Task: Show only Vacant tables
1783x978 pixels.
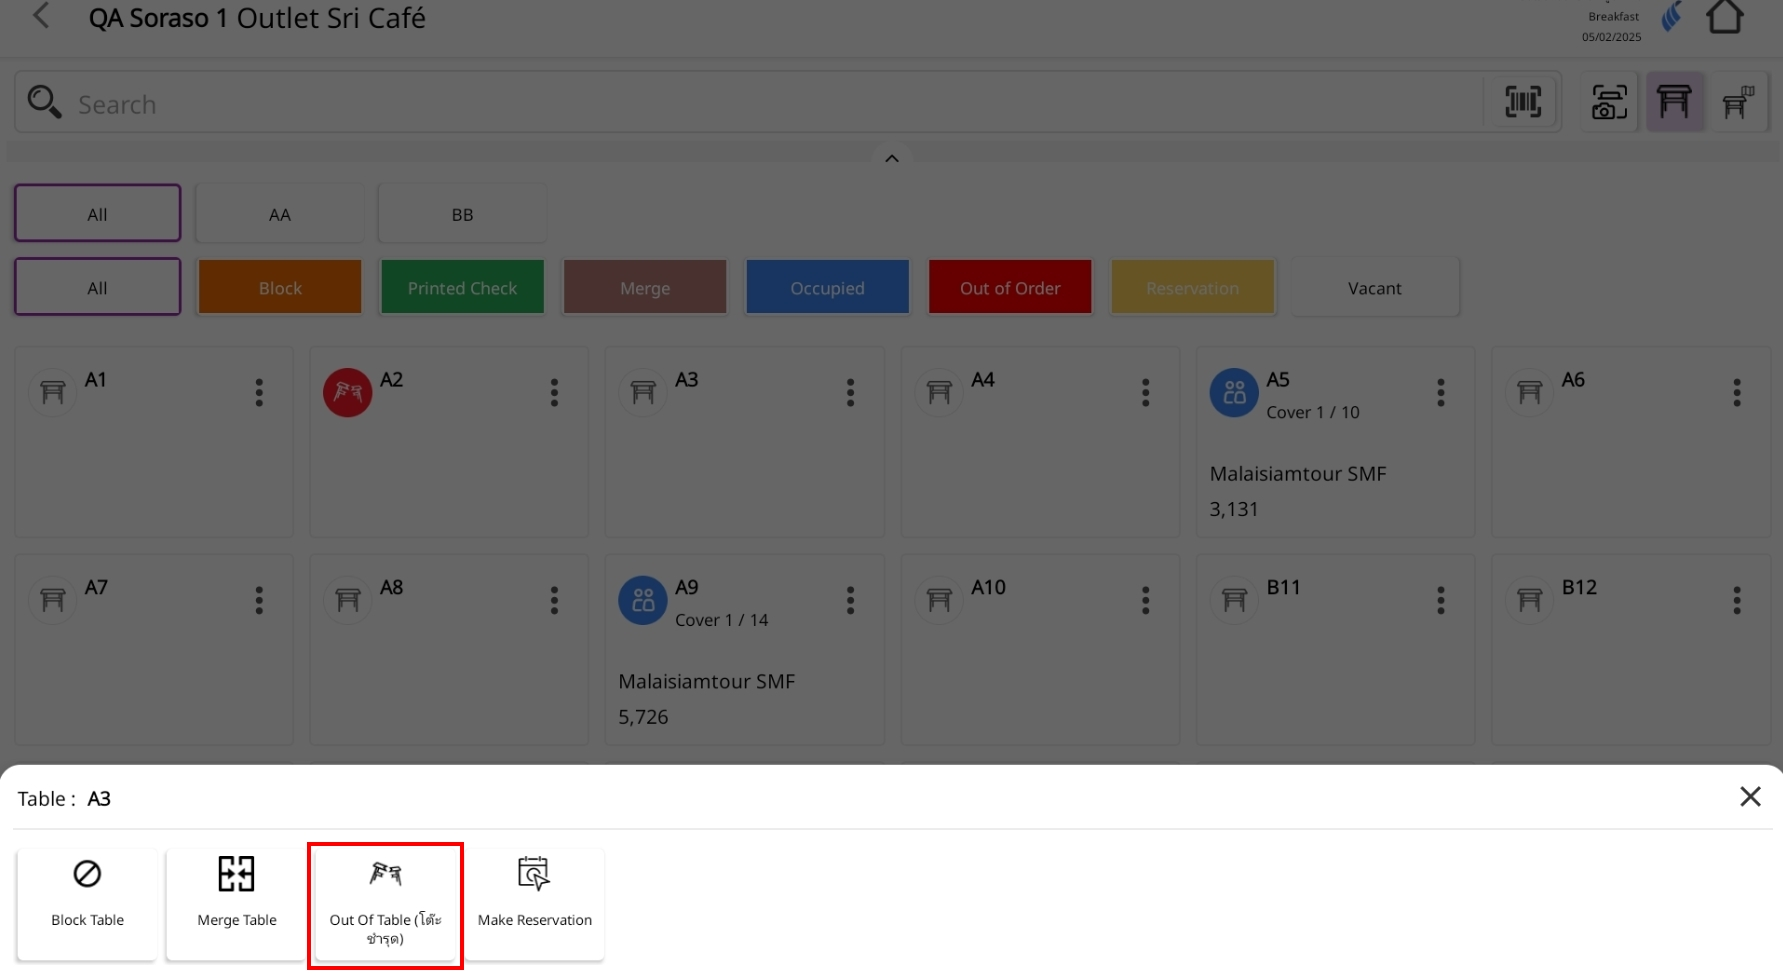Action: [1374, 289]
